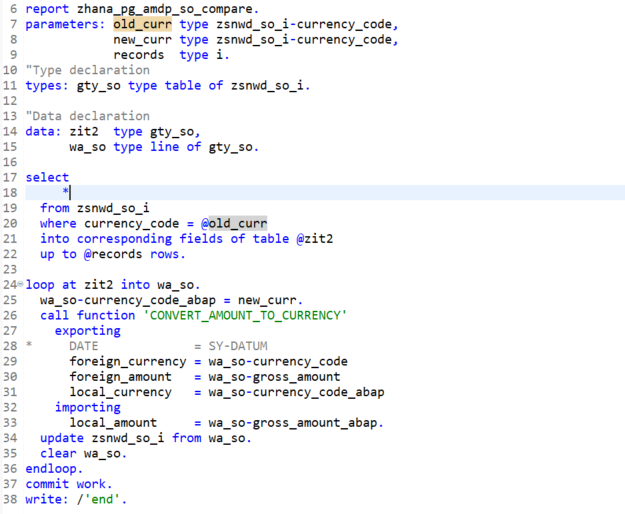Click wa_so-gross_amount_abap on line 33
This screenshot has height=514, width=625.
[293, 423]
